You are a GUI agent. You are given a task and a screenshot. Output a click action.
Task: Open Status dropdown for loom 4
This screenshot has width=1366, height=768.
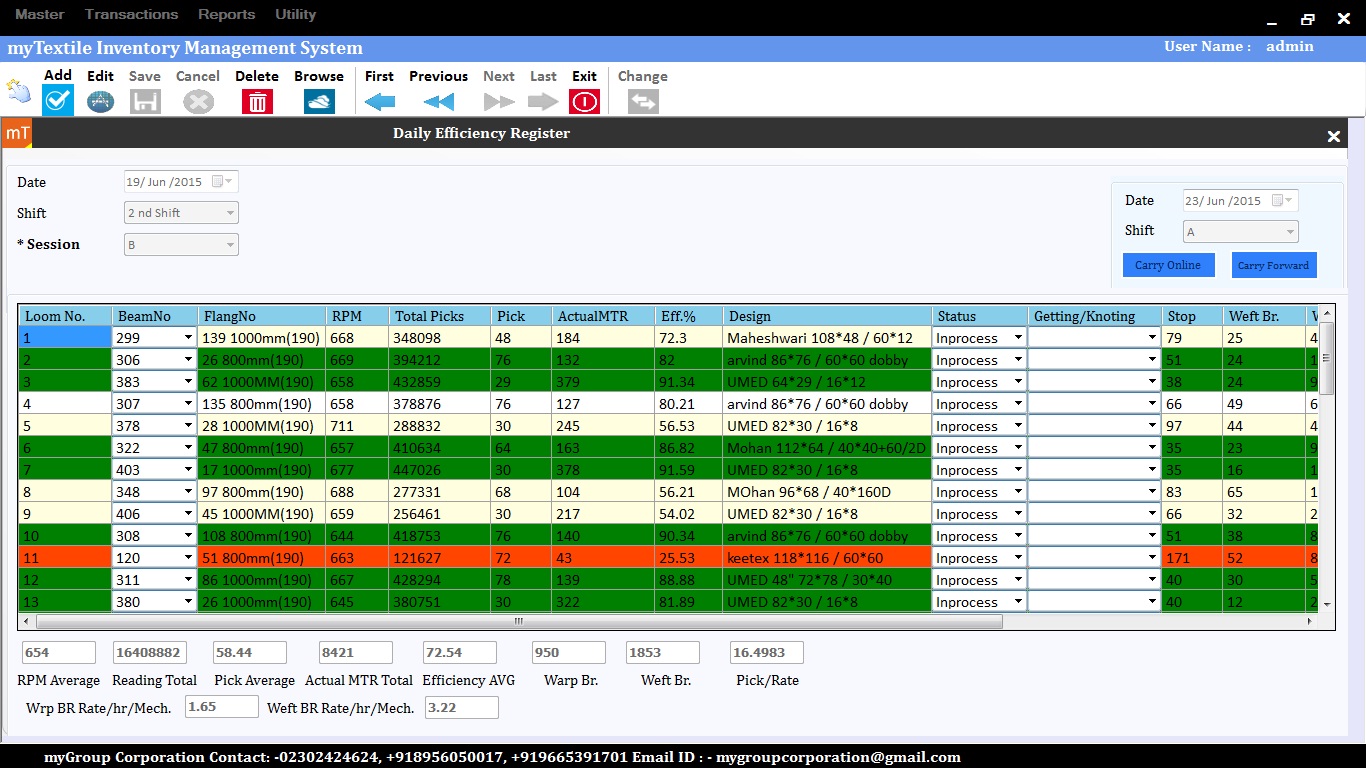(1018, 404)
